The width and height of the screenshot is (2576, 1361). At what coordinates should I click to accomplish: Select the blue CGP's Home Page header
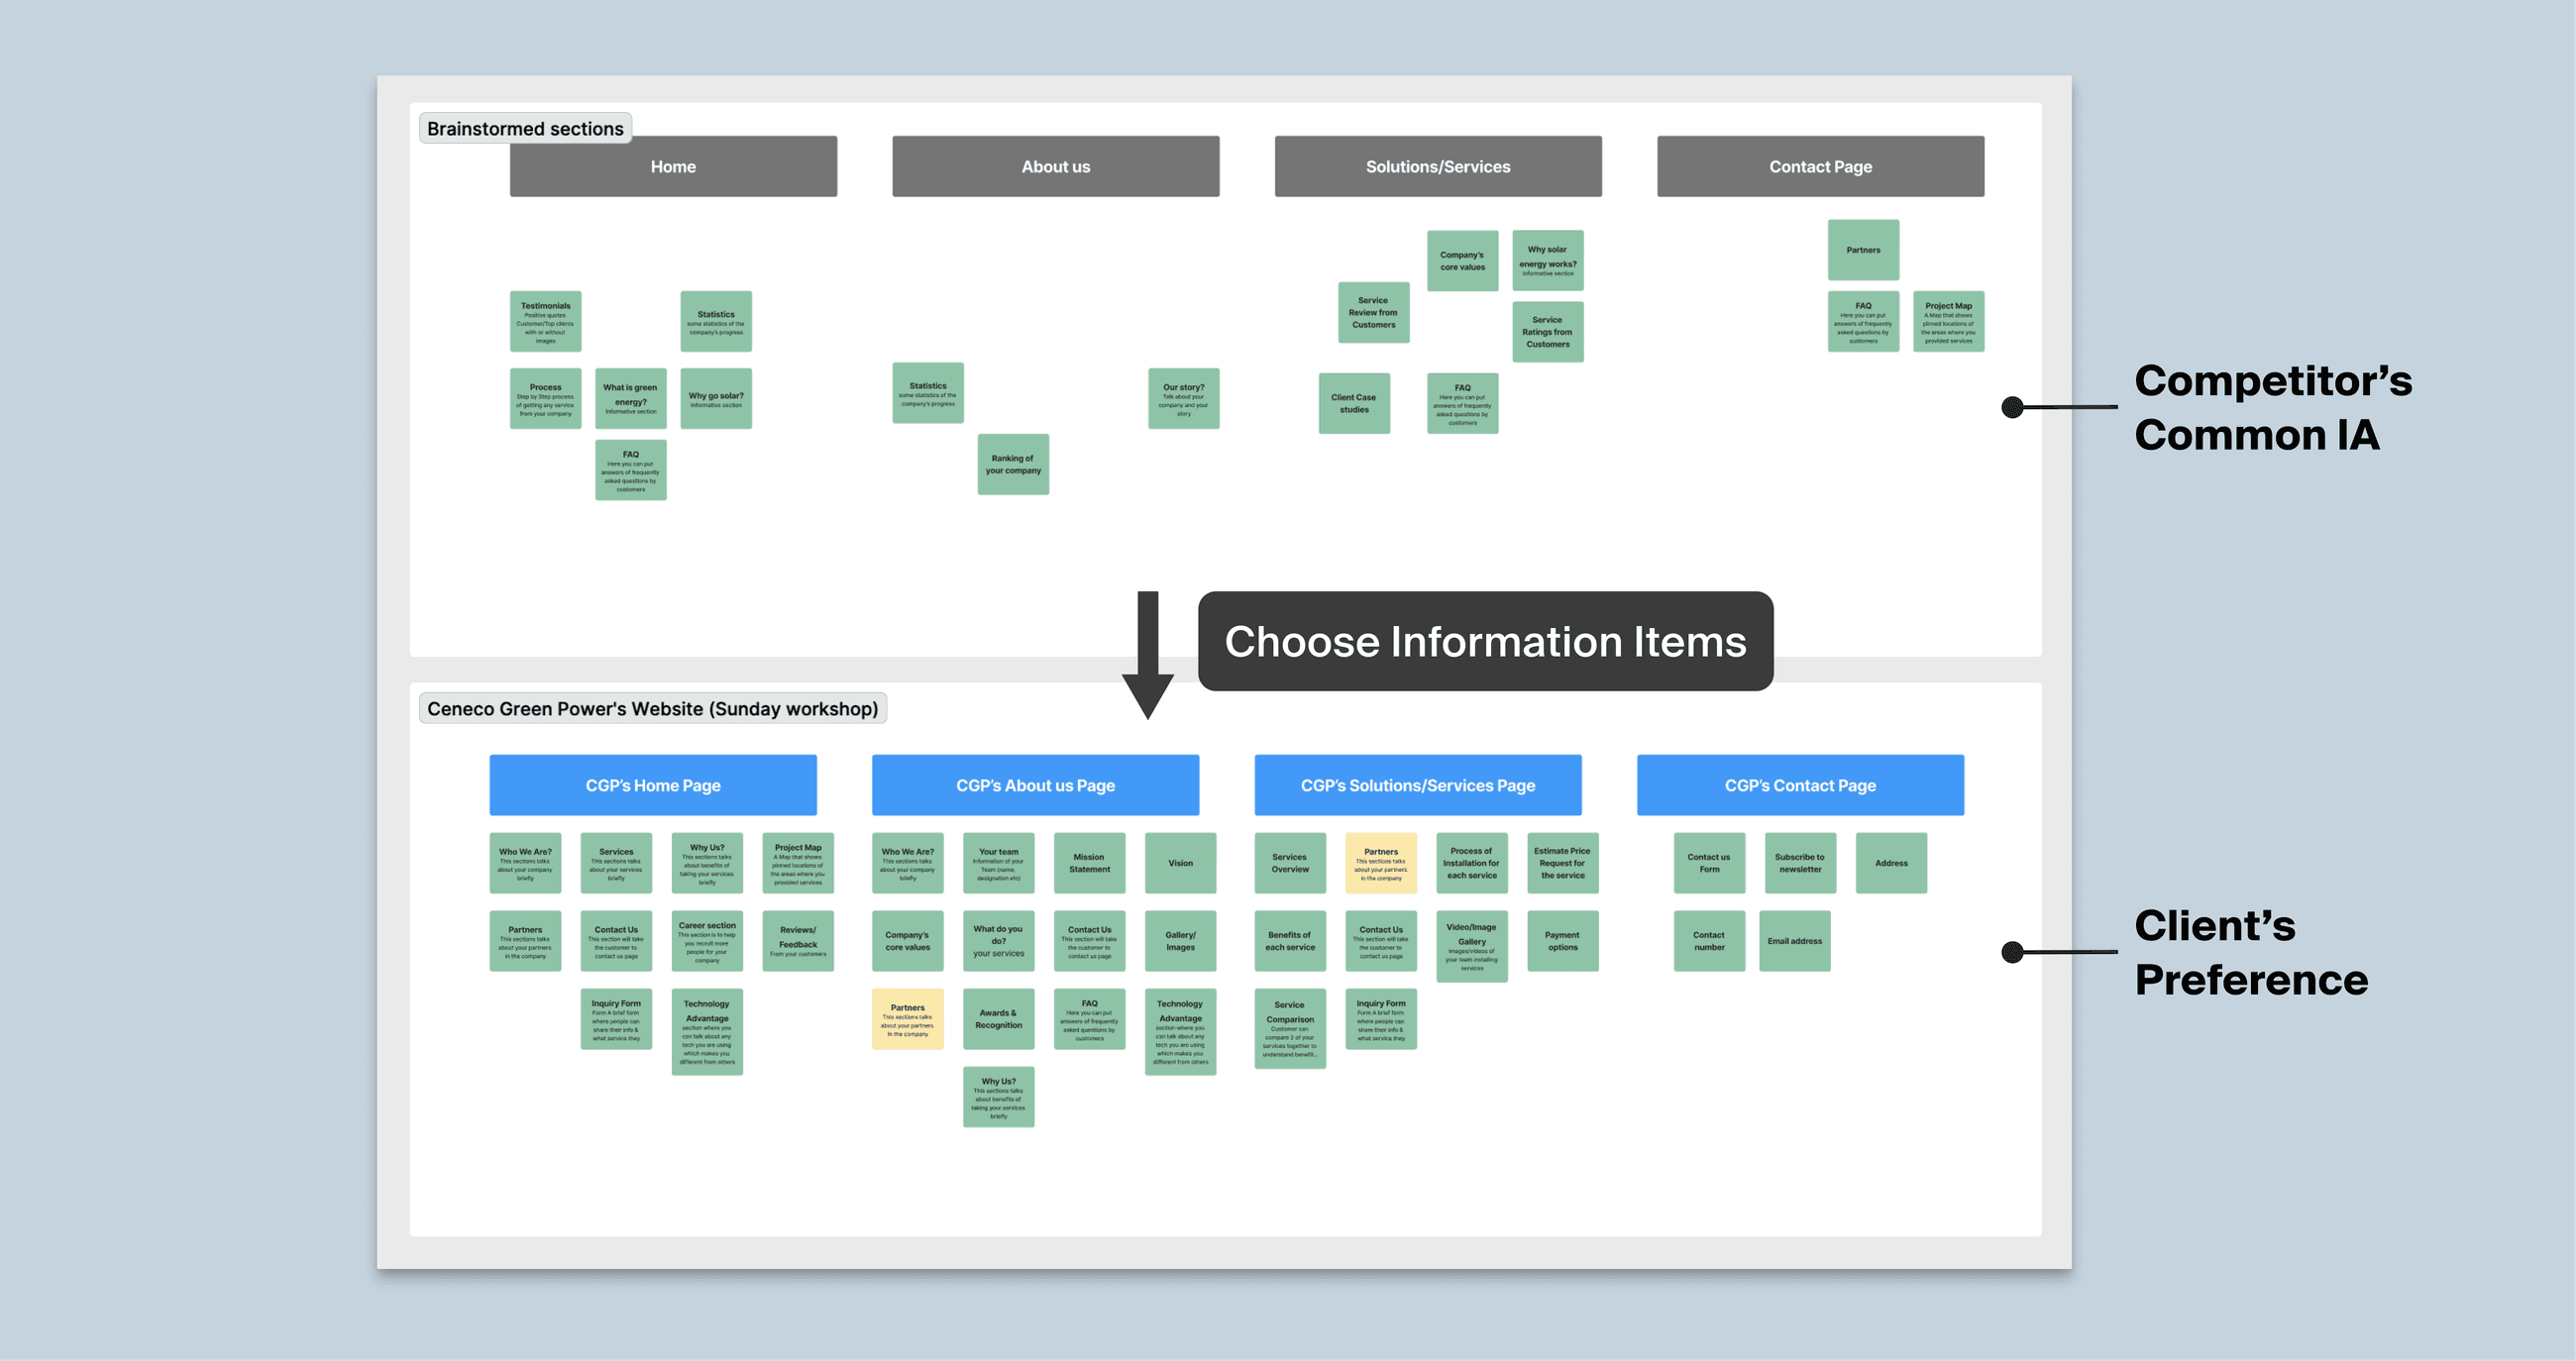(653, 785)
